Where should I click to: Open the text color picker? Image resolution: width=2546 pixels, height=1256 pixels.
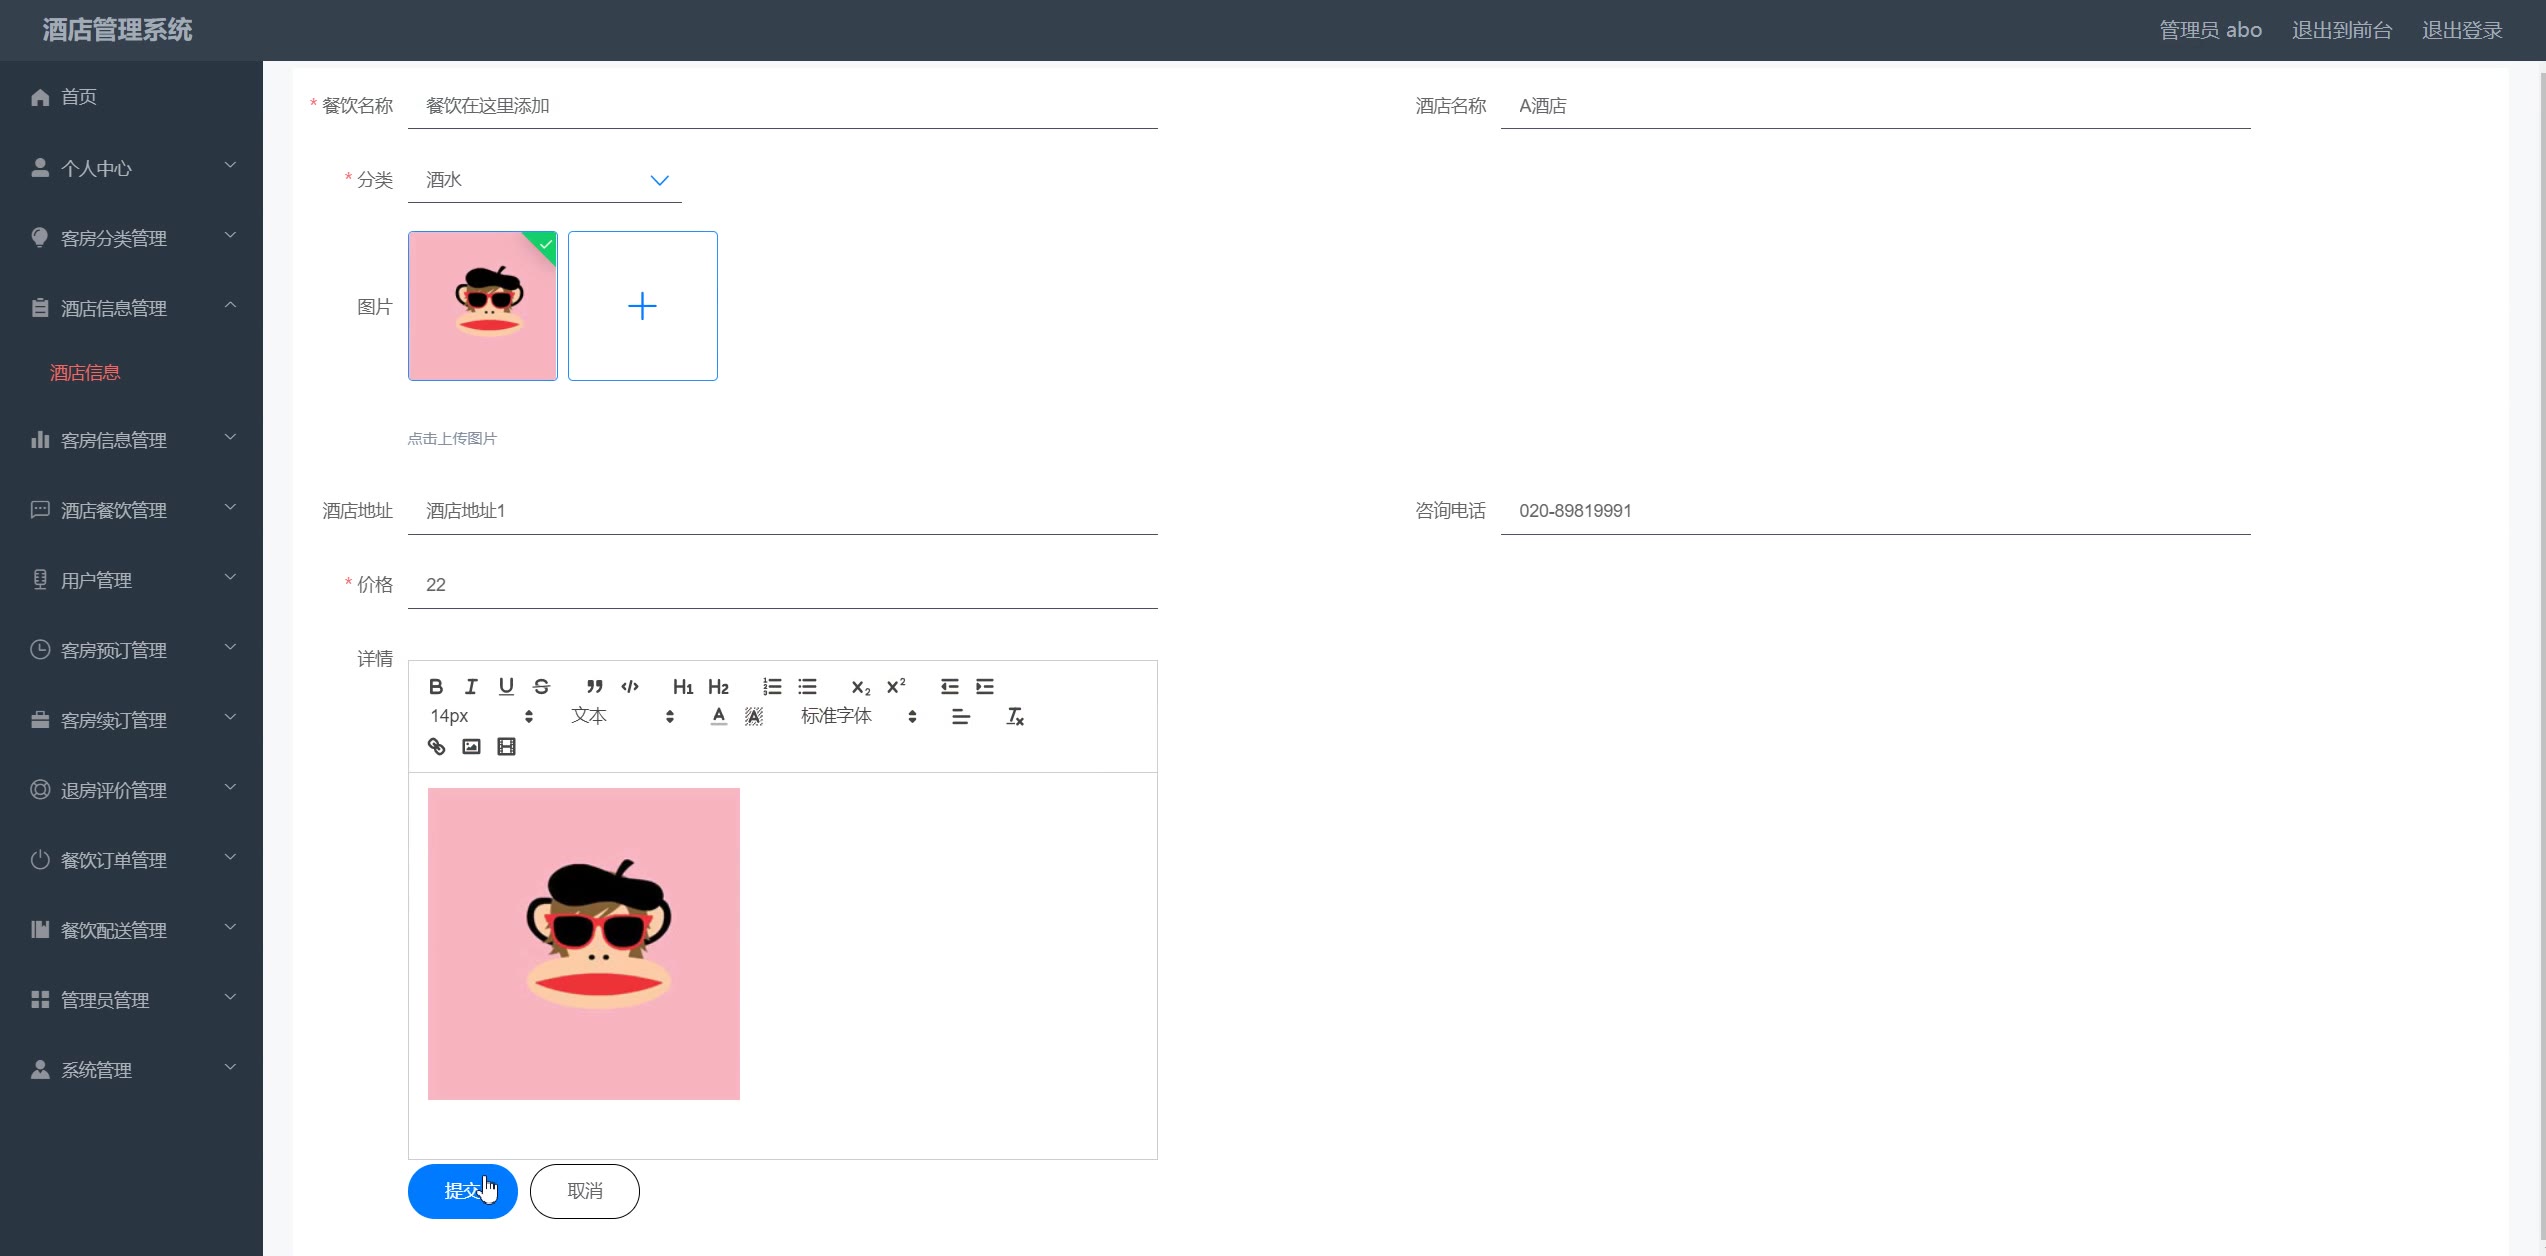click(x=718, y=716)
